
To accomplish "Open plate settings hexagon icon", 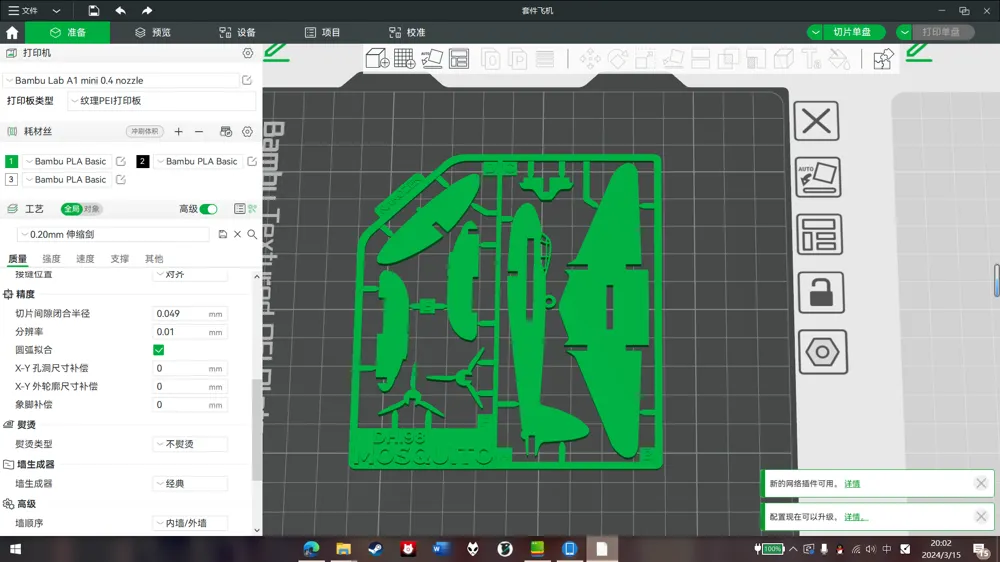I will [822, 351].
